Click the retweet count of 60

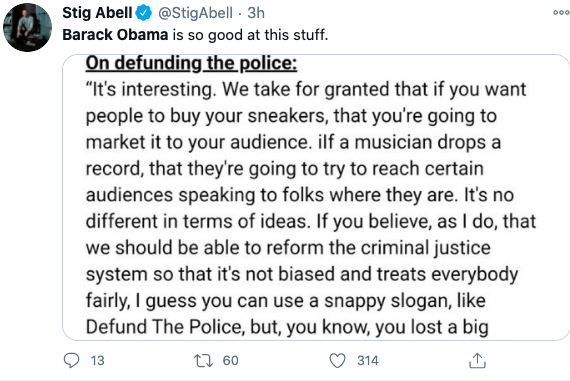230,361
